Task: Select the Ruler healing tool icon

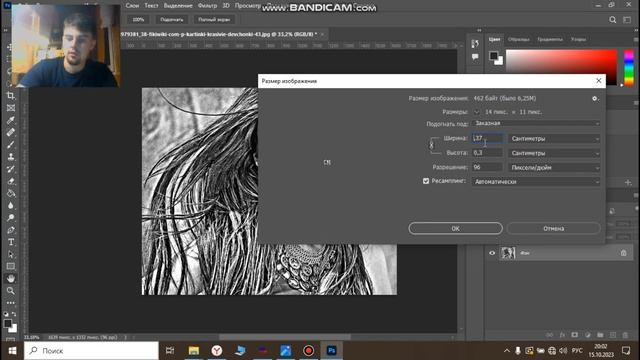Action: (11, 132)
